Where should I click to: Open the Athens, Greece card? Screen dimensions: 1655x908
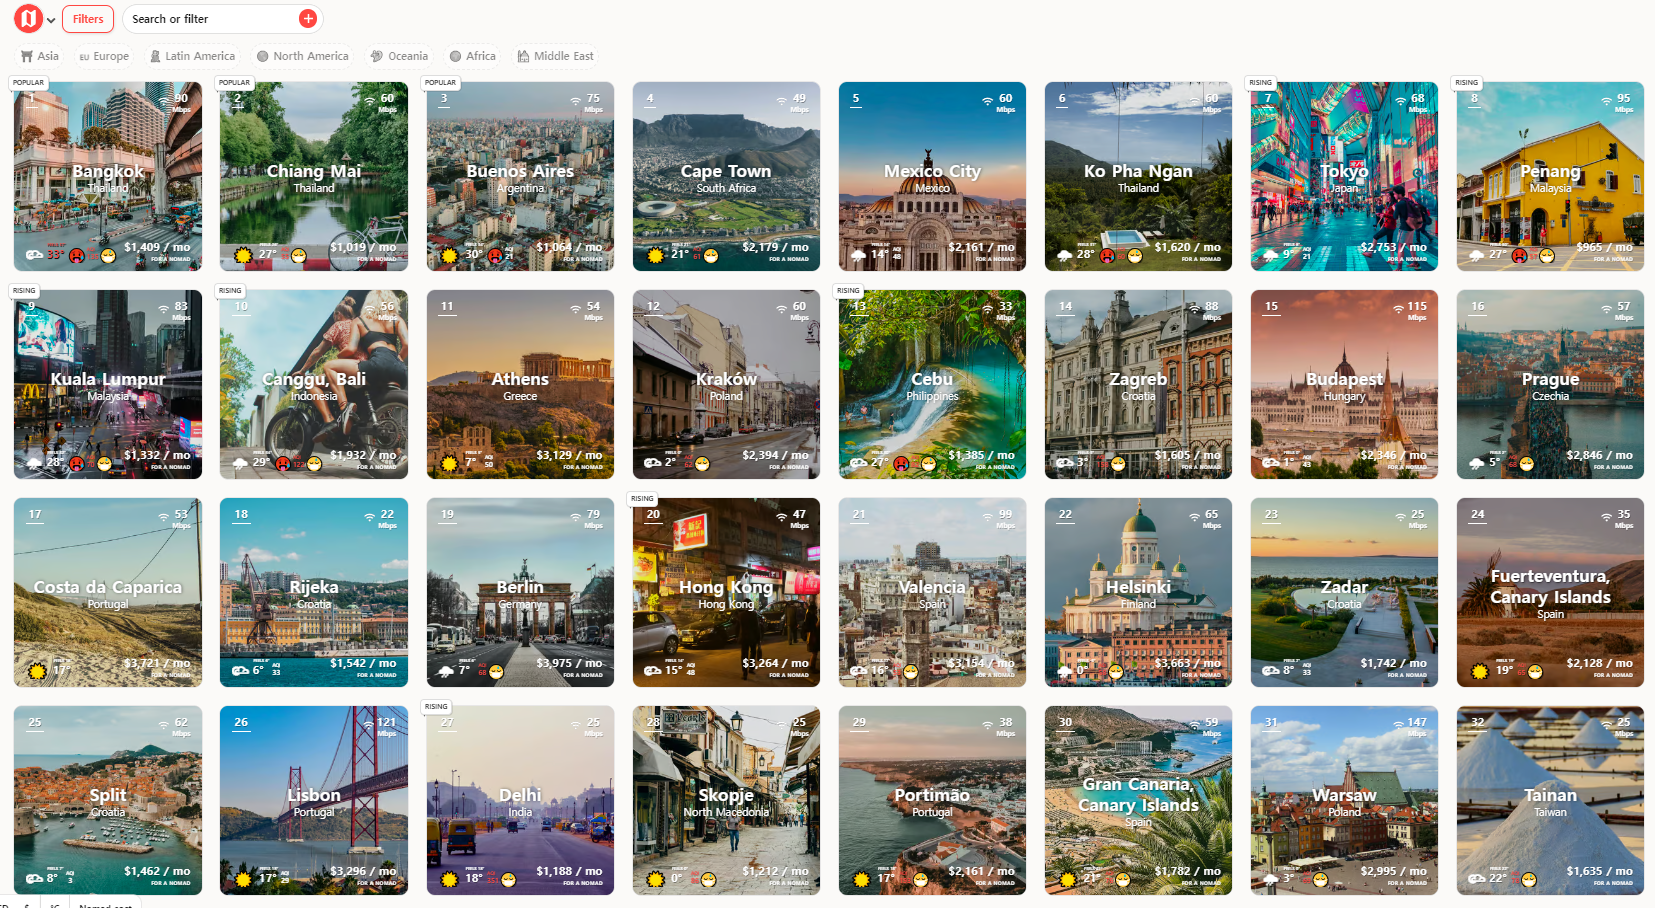pyautogui.click(x=520, y=384)
